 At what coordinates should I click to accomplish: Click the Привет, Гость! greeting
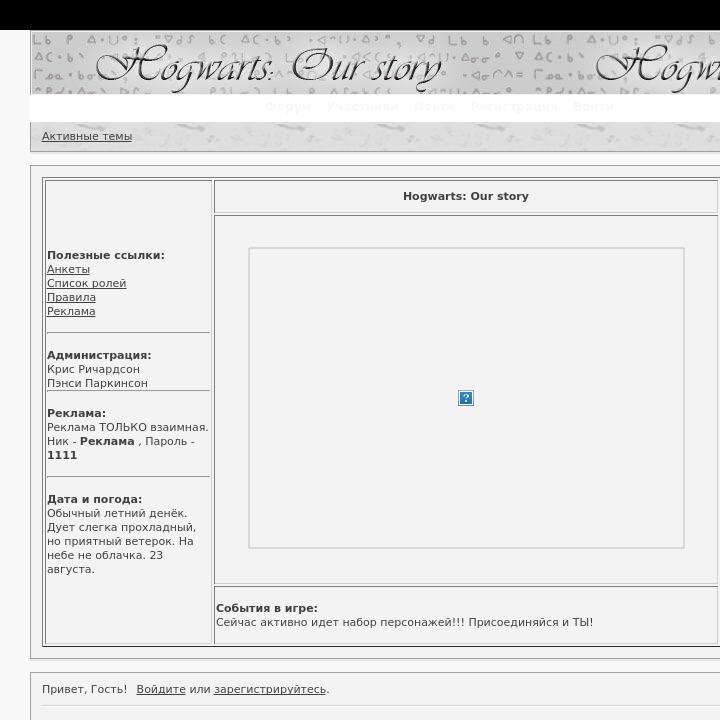[84, 689]
